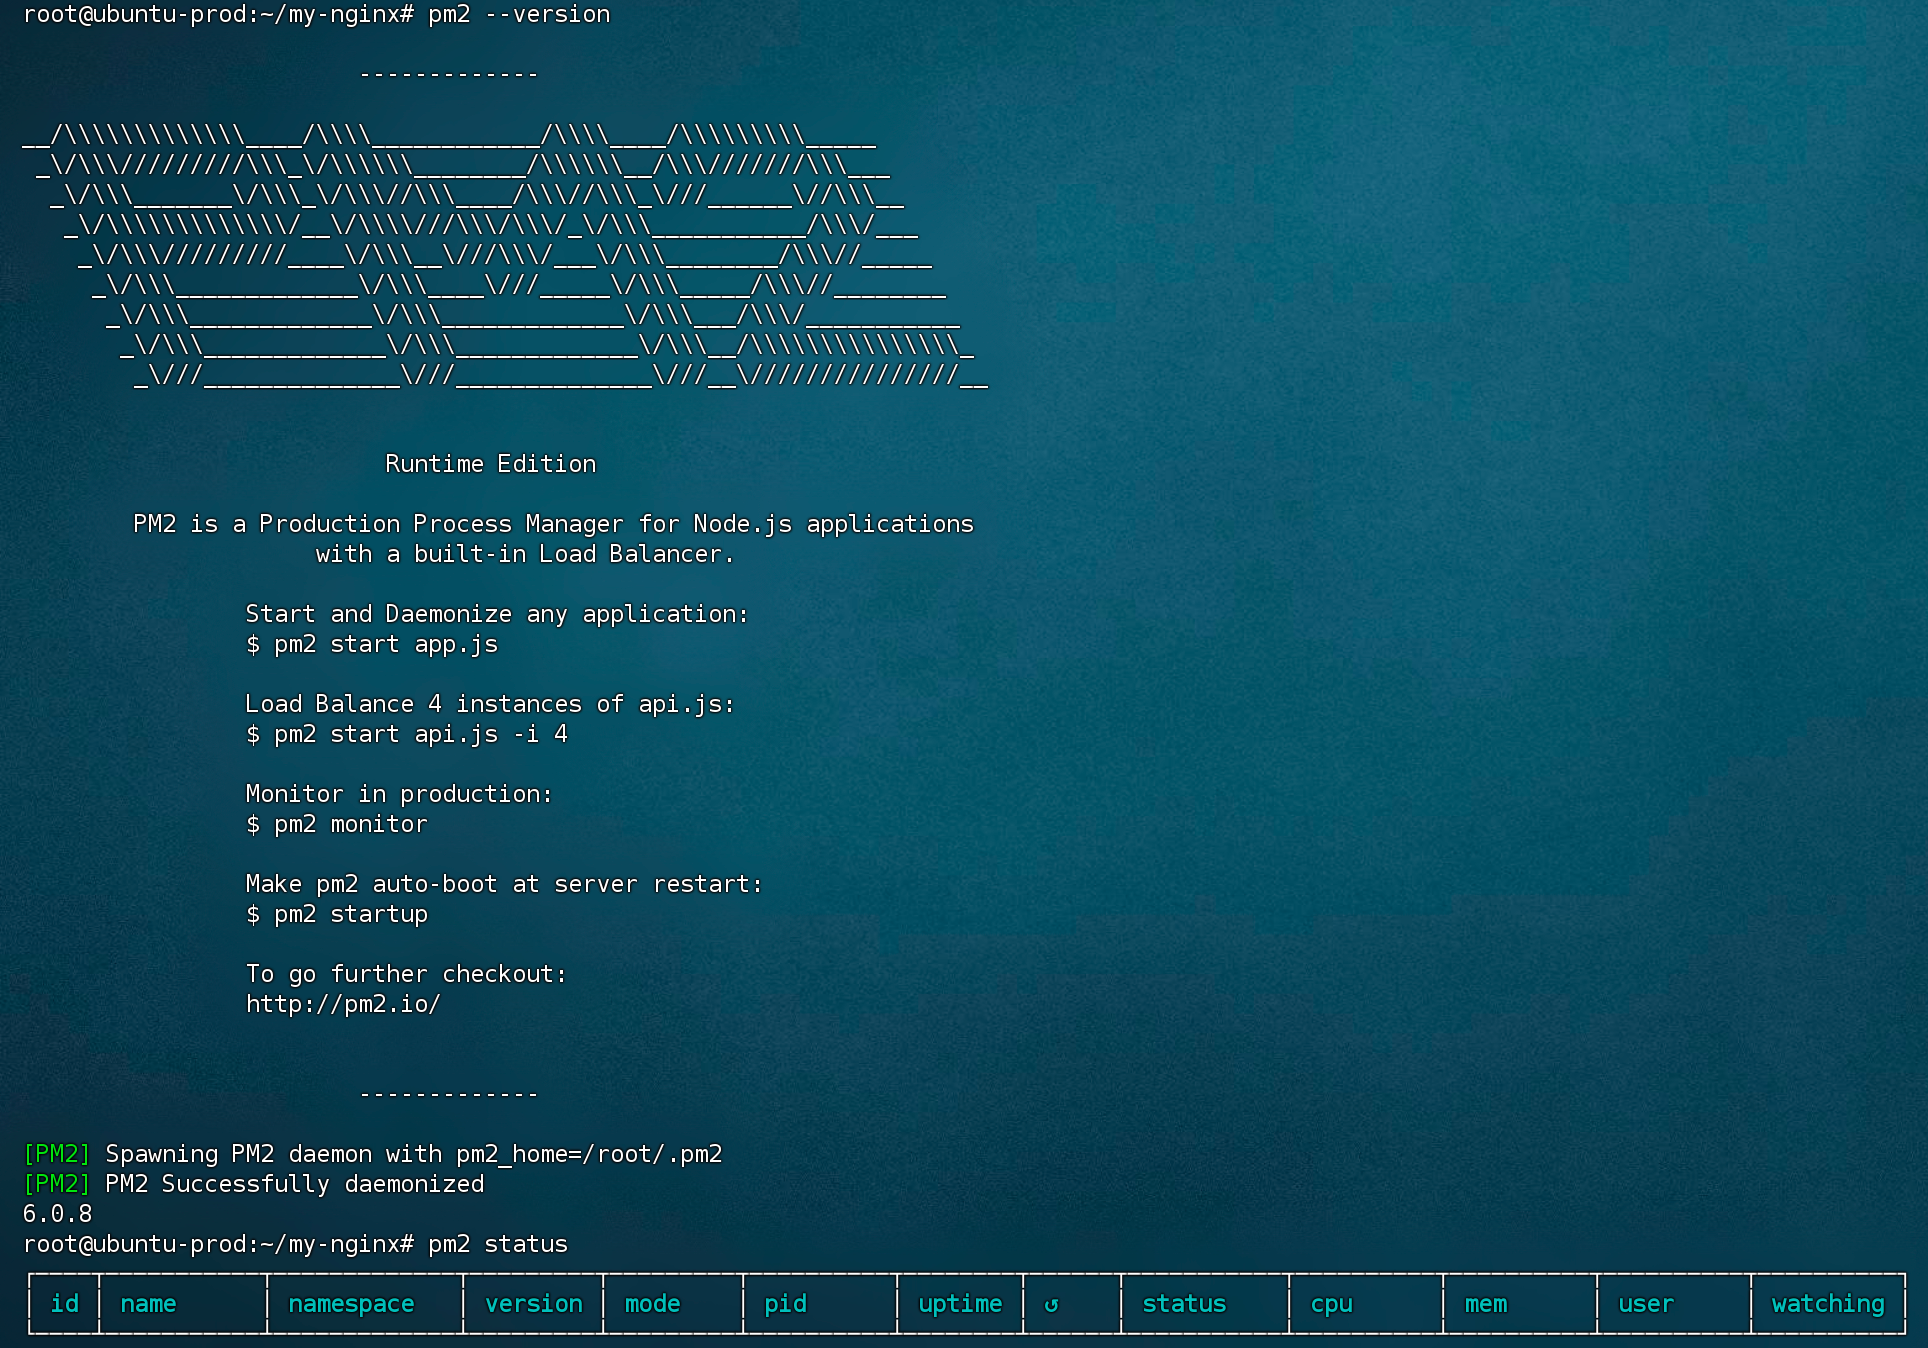The image size is (1928, 1348).
Task: Click the pid column header
Action: point(785,1304)
